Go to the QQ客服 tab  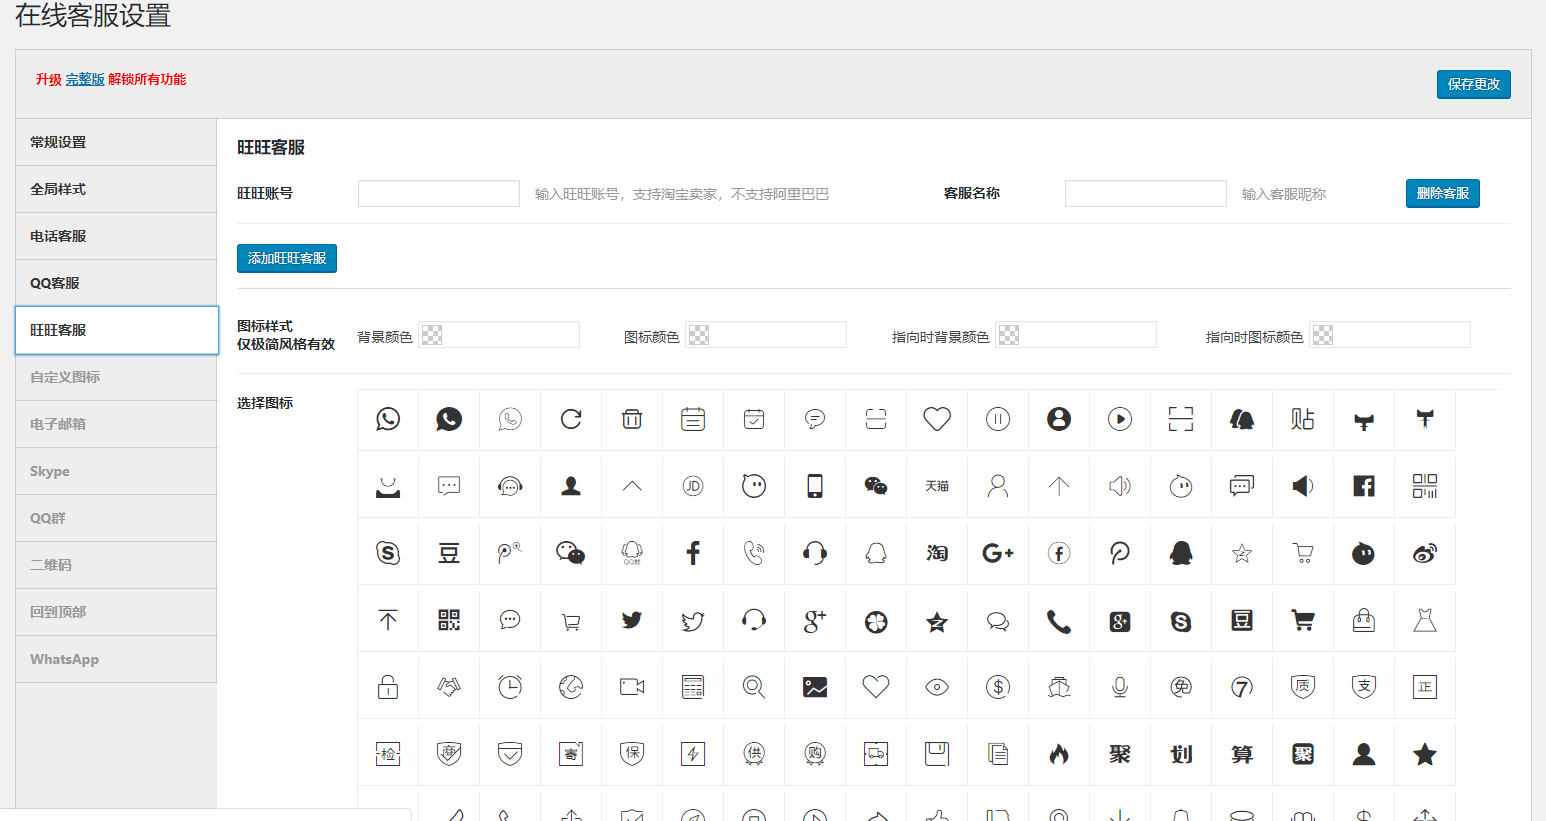pos(116,283)
